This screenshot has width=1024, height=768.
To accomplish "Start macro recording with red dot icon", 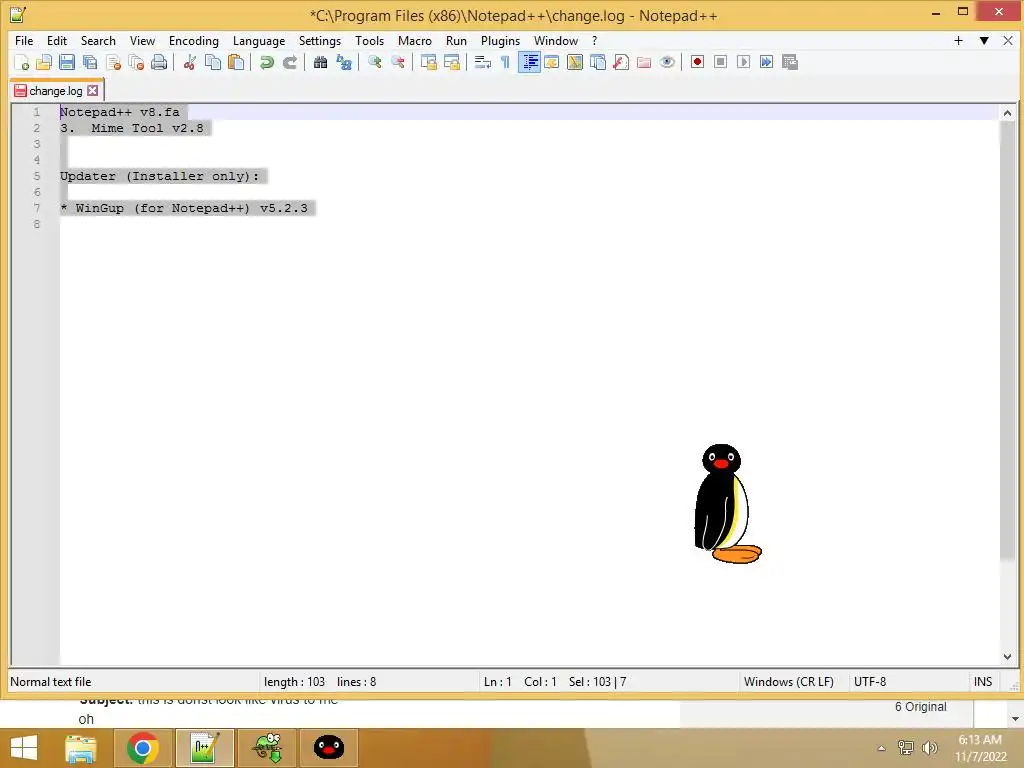I will (697, 62).
